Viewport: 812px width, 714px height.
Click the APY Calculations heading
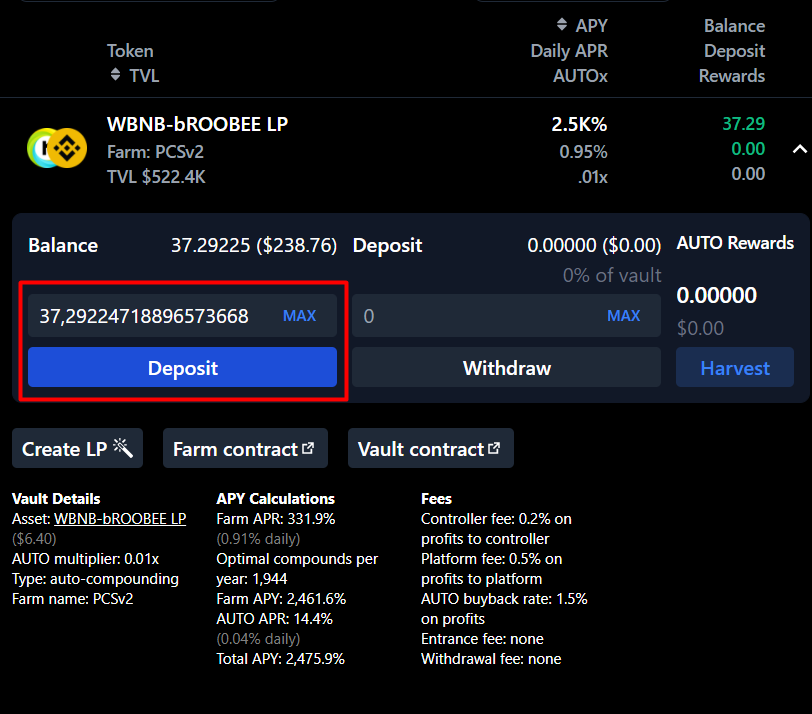(276, 499)
